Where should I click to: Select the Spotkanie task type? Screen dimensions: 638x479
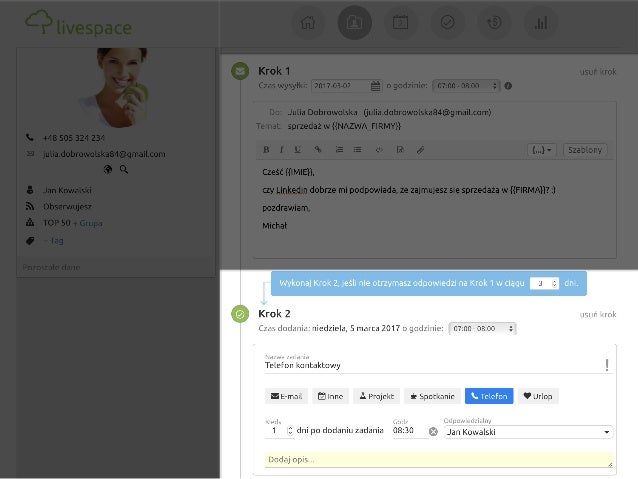[x=432, y=396]
